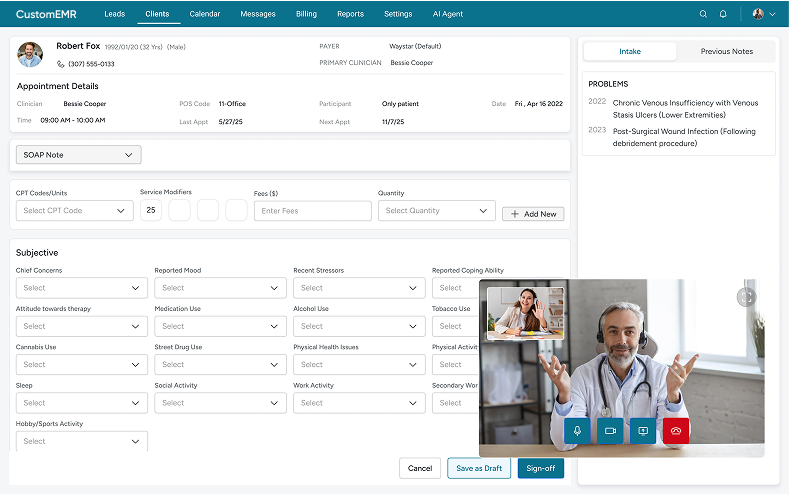This screenshot has height=494, width=789.
Task: Open the Select Quantity dropdown
Action: point(437,211)
